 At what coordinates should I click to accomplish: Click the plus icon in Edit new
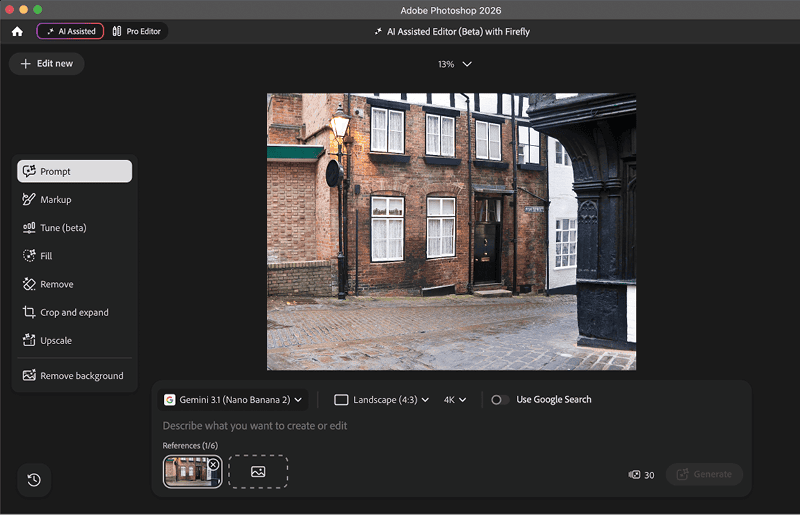[x=26, y=64]
